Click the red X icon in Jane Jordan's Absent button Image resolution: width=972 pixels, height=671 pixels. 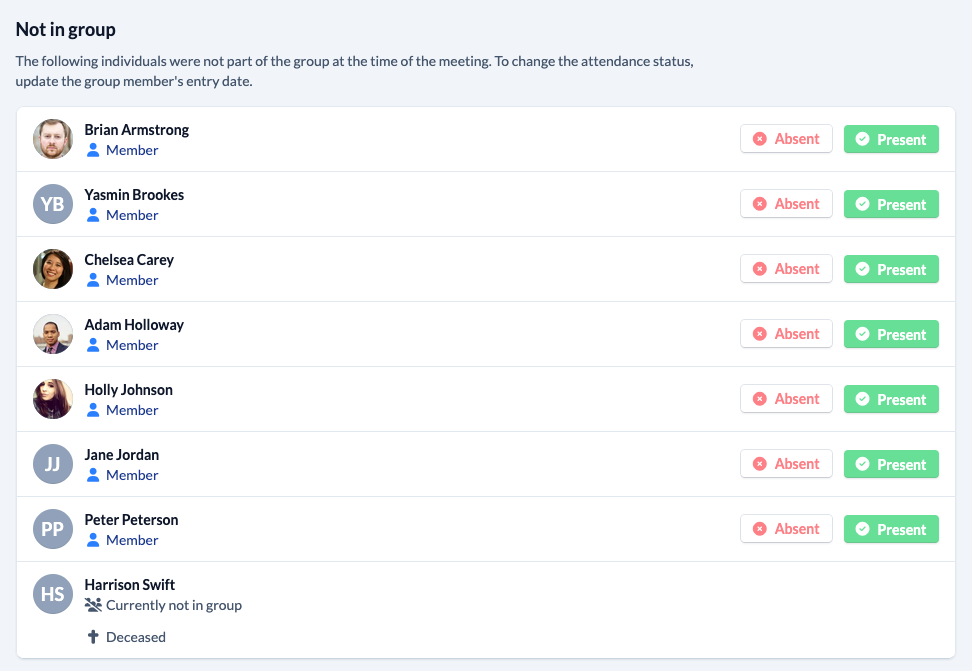point(759,464)
